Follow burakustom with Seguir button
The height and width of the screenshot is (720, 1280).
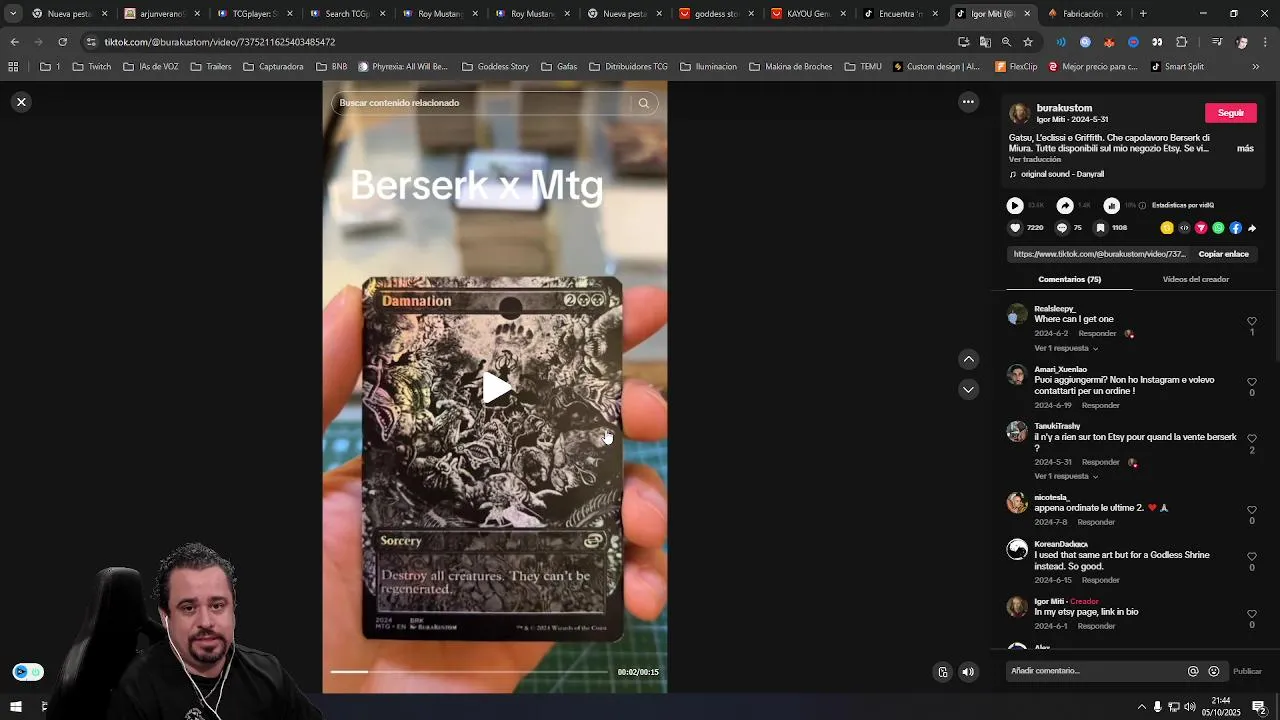click(x=1231, y=113)
